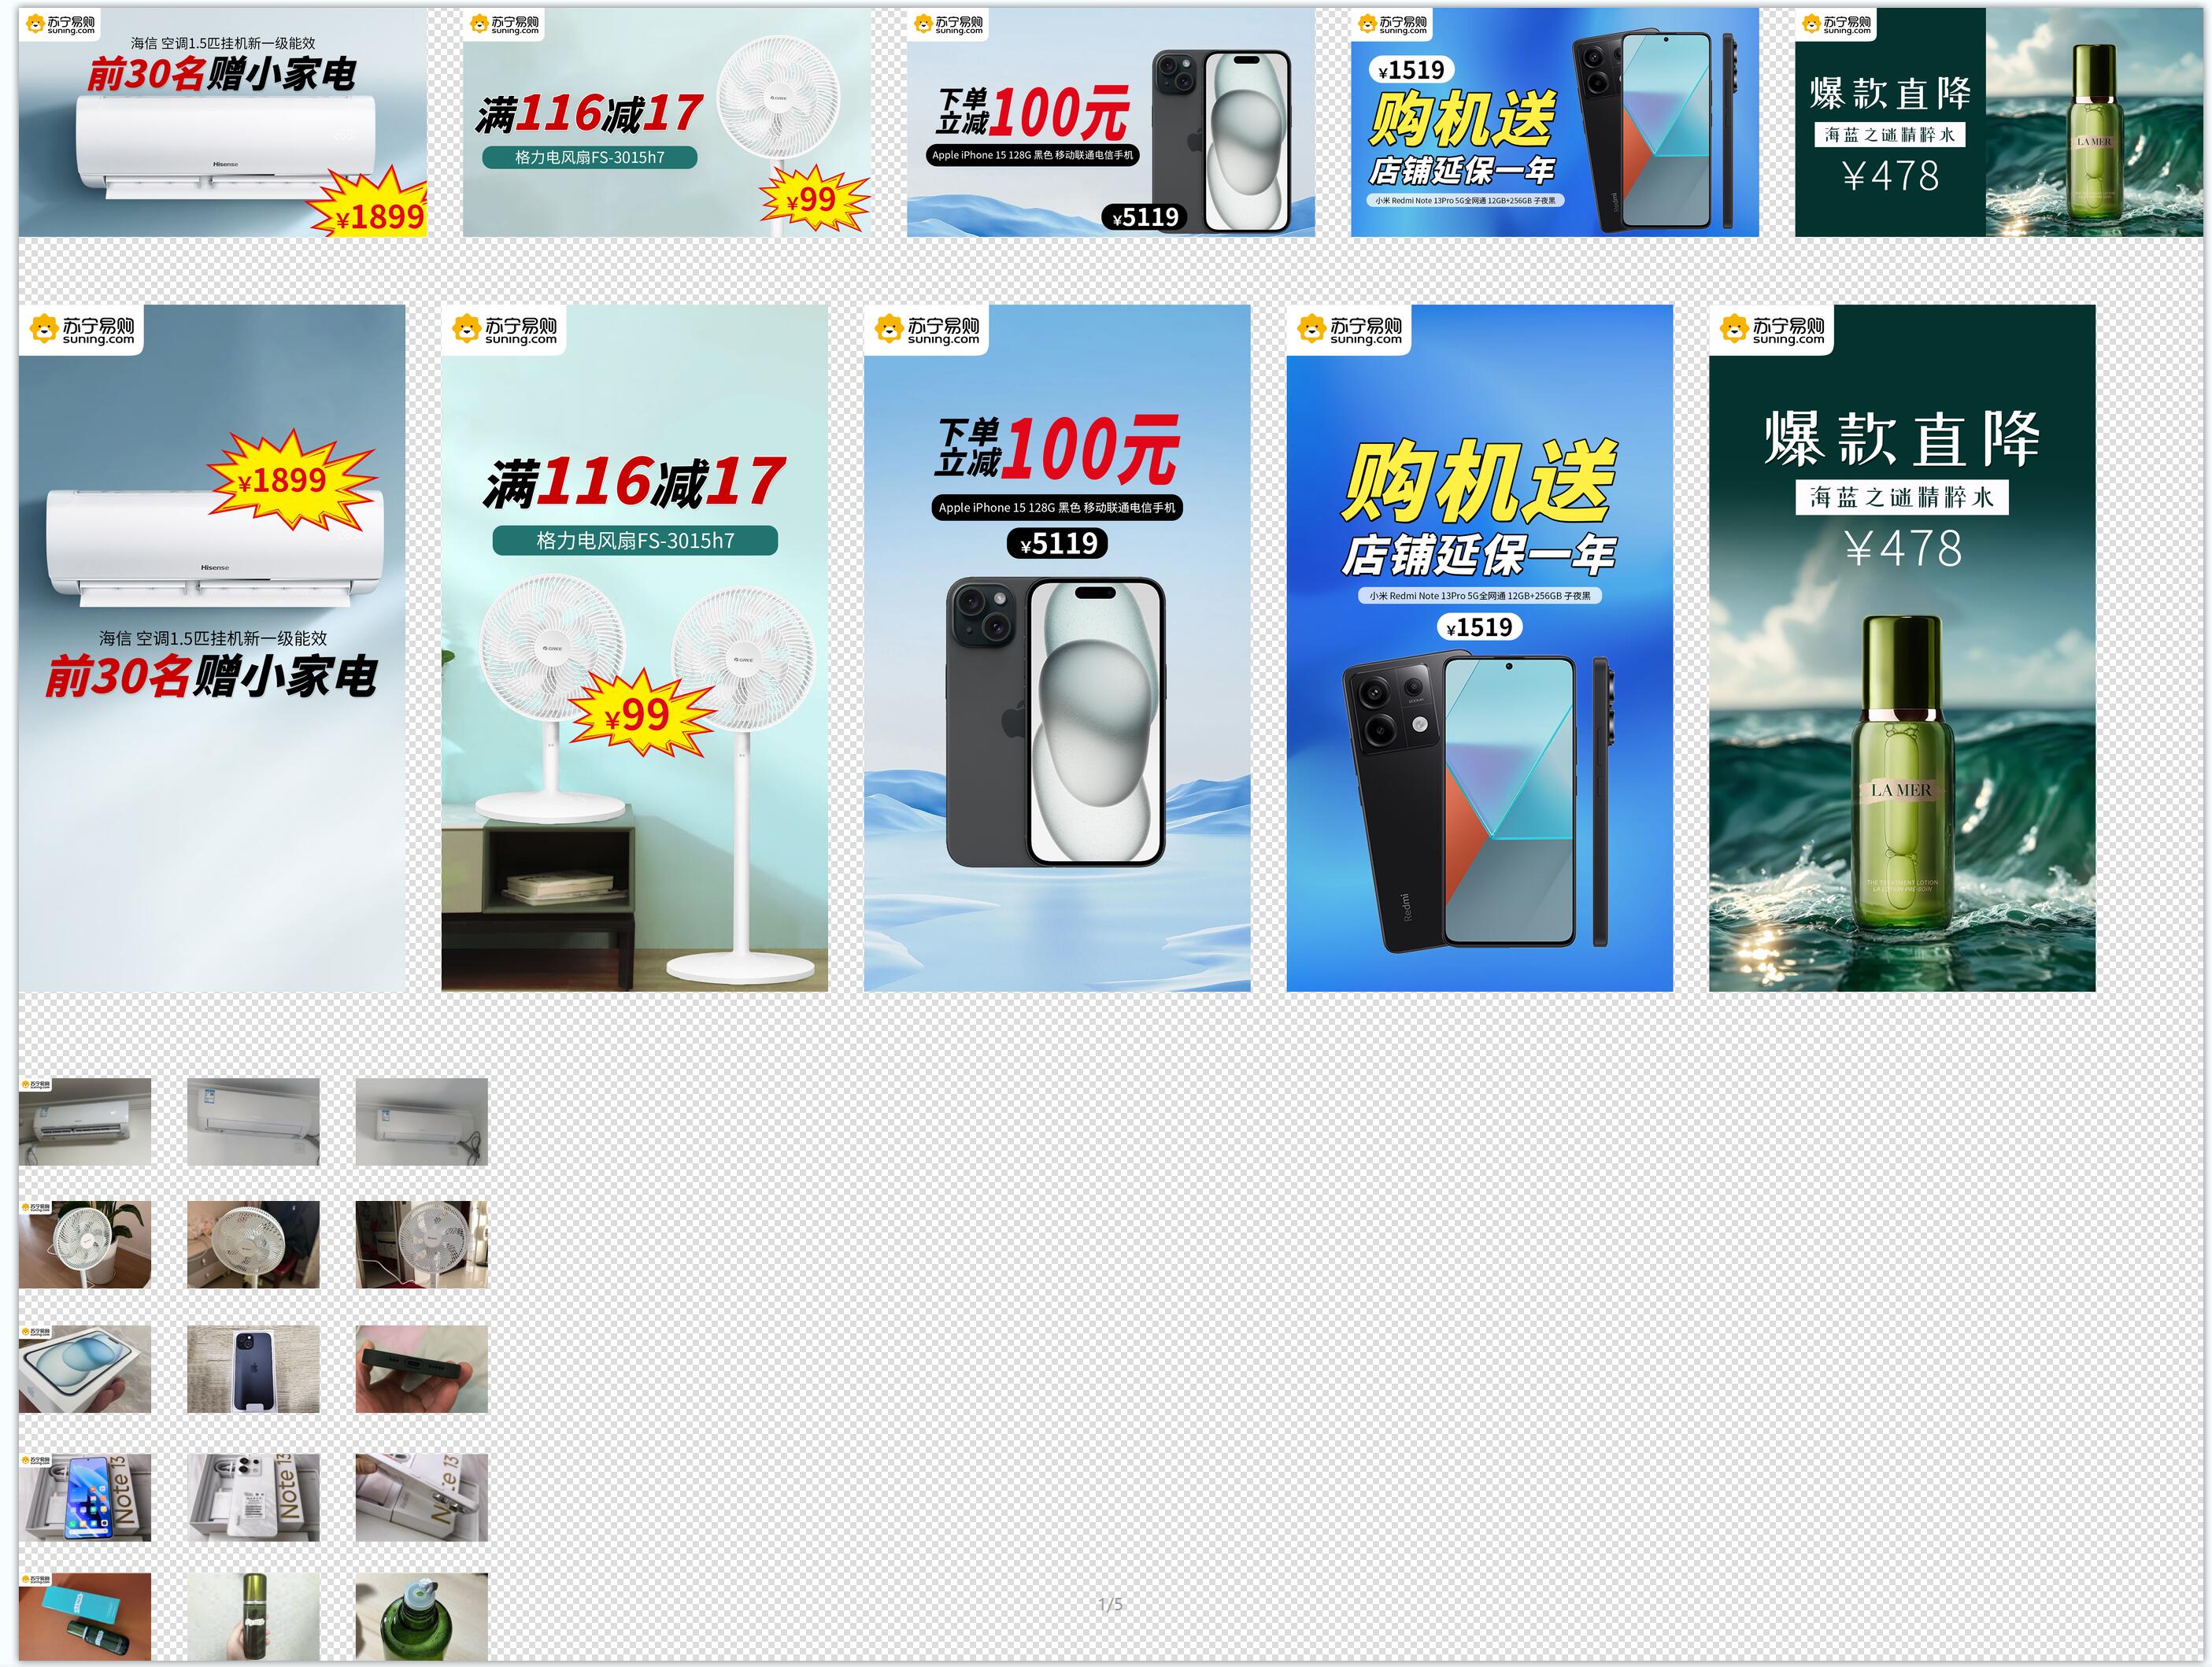Select Hisense air conditioner image on vertical poster
Screen dimensions: 2212x1667
[x=215, y=547]
